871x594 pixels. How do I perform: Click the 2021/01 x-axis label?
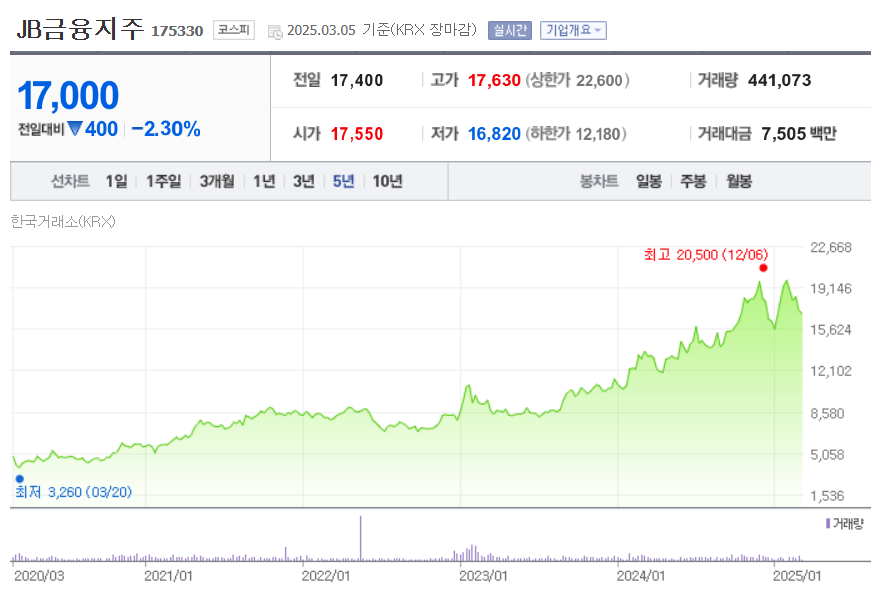click(x=168, y=576)
